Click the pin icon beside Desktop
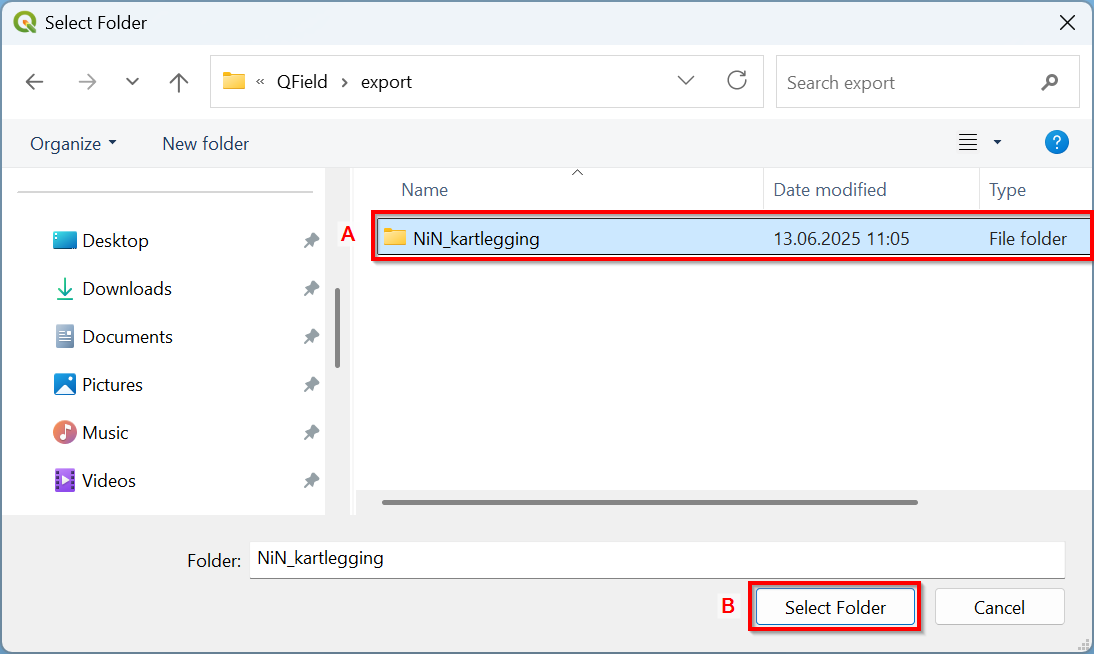Viewport: 1094px width, 654px height. [x=311, y=241]
